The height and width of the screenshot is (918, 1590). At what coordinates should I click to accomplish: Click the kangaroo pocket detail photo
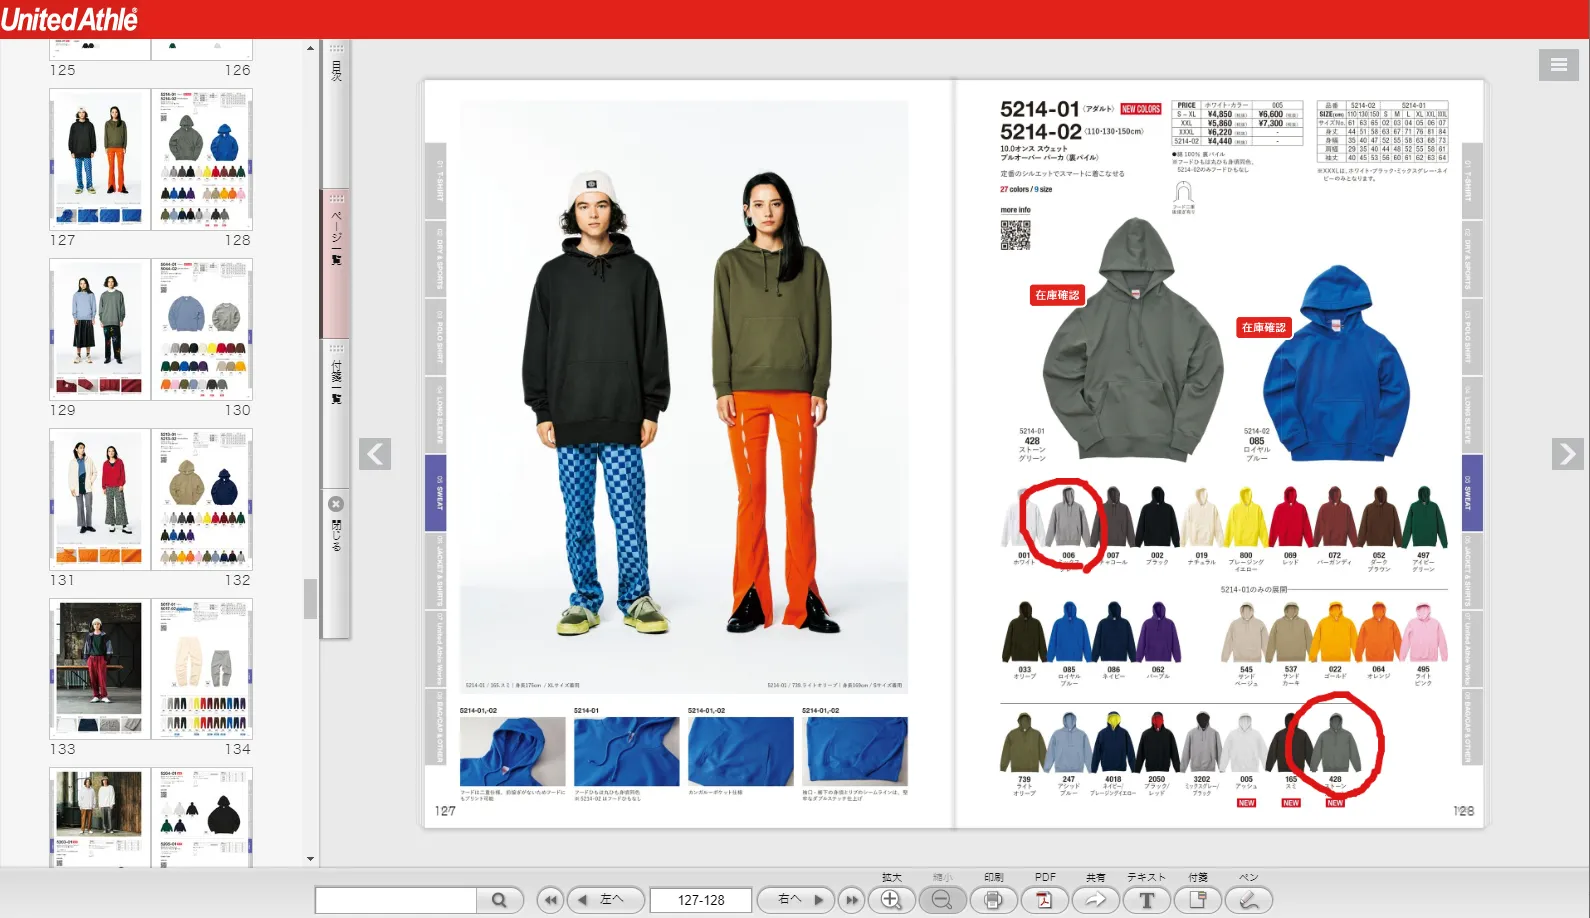[x=741, y=751]
